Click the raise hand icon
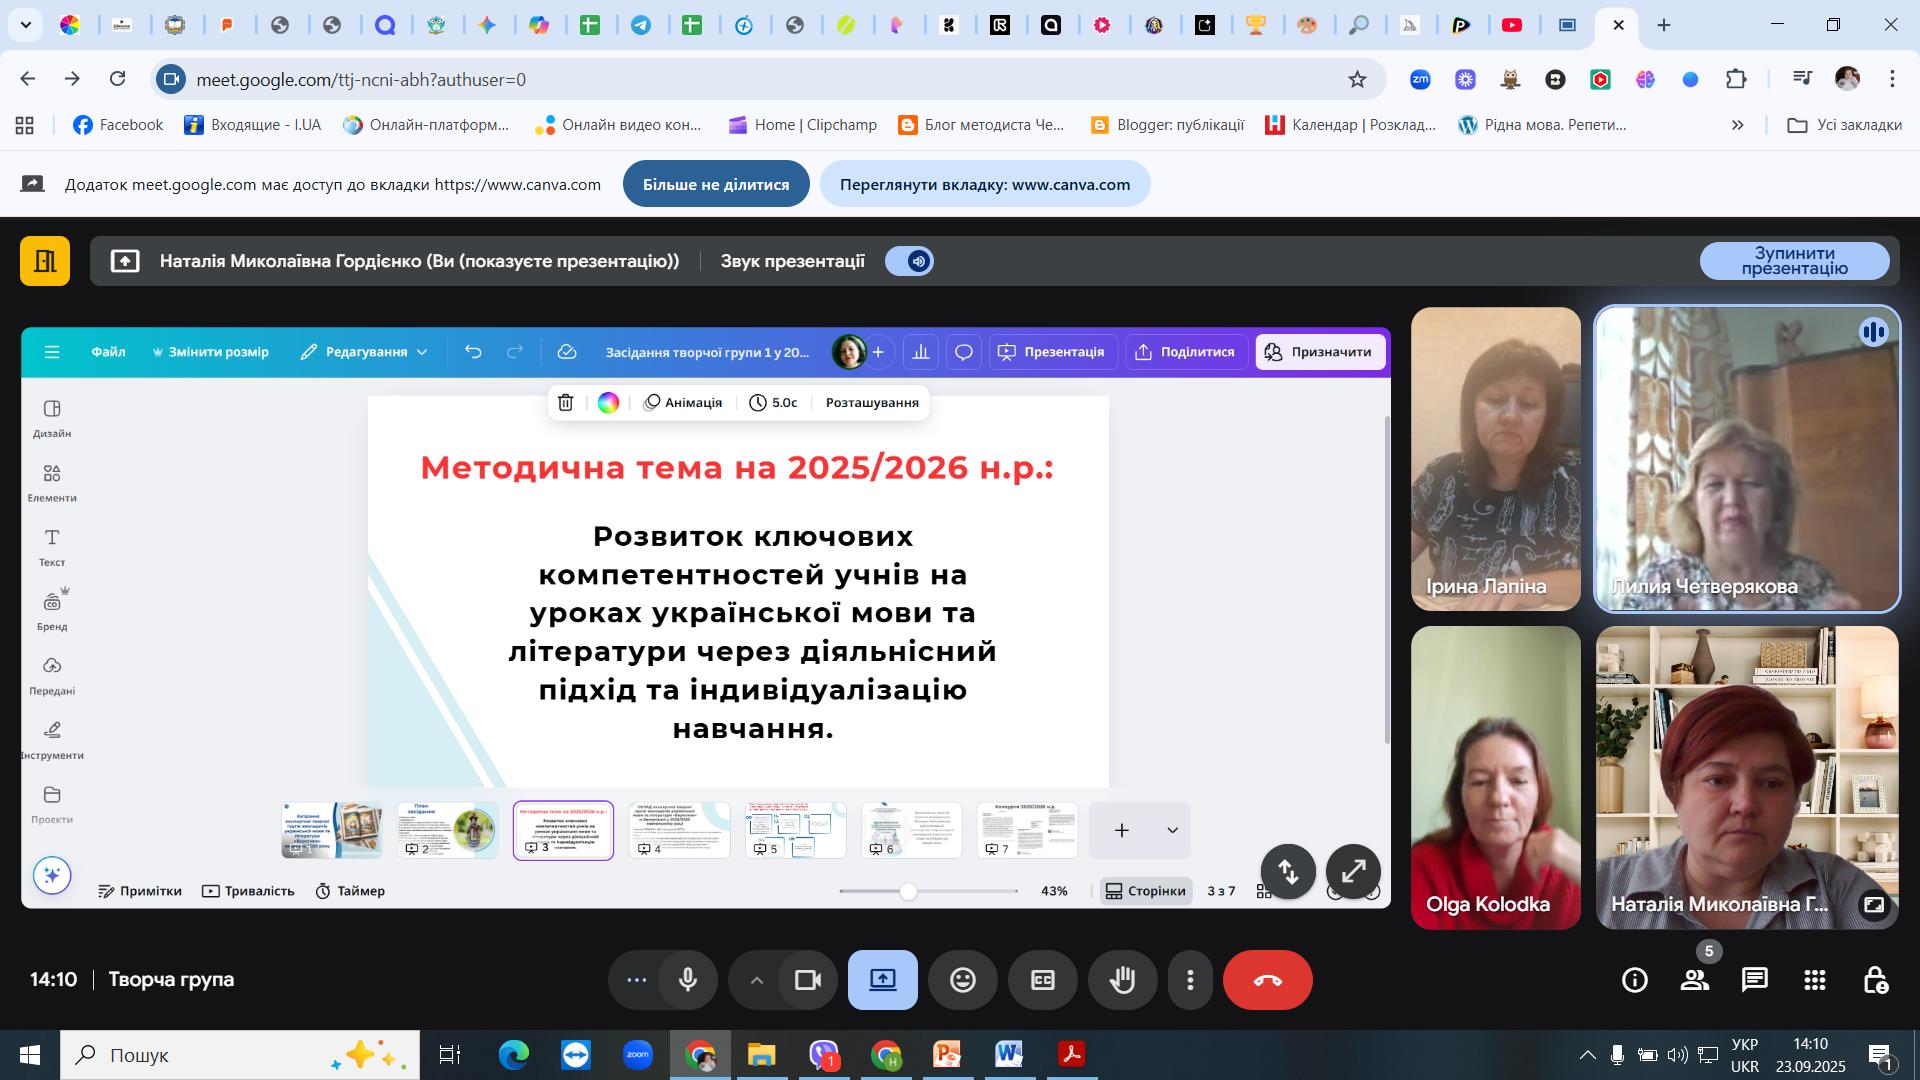Viewport: 1920px width, 1080px height. [x=1122, y=980]
